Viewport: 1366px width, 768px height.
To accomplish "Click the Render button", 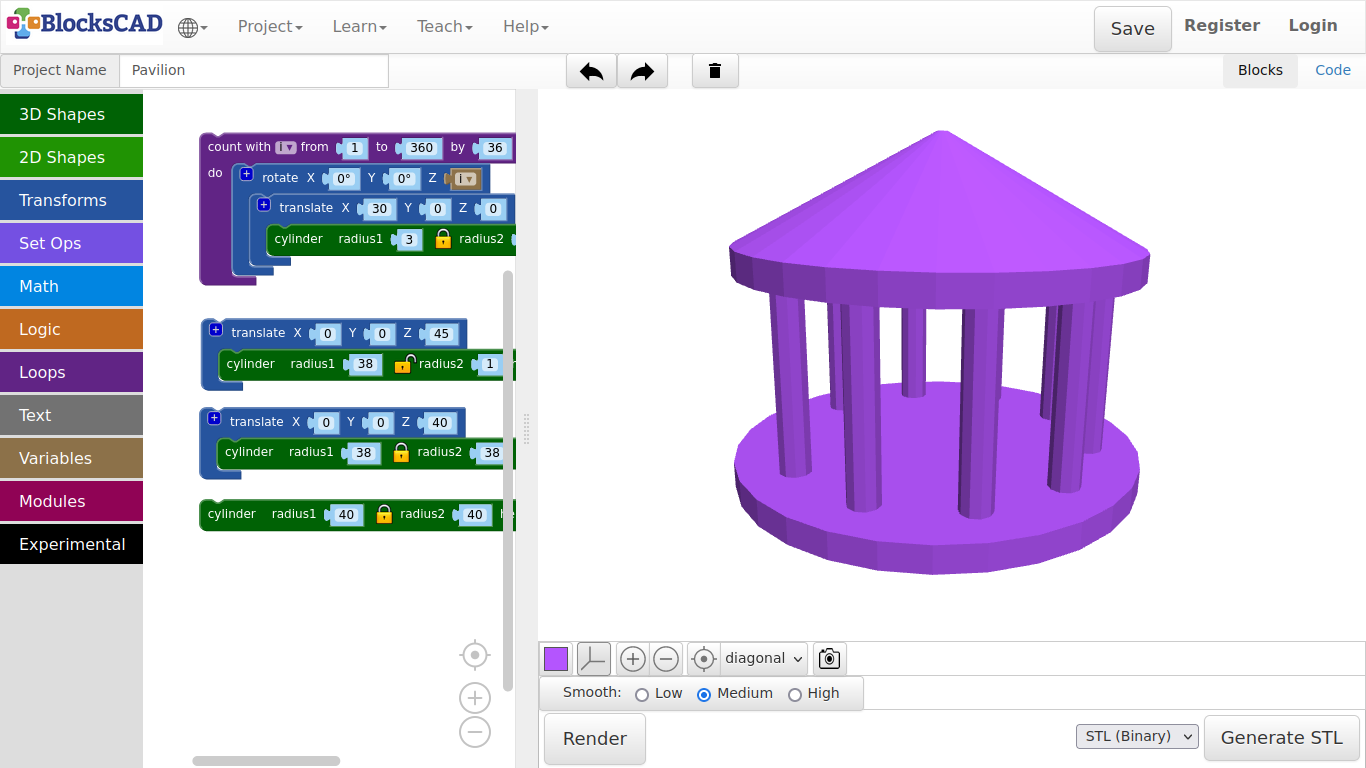I will [x=595, y=739].
